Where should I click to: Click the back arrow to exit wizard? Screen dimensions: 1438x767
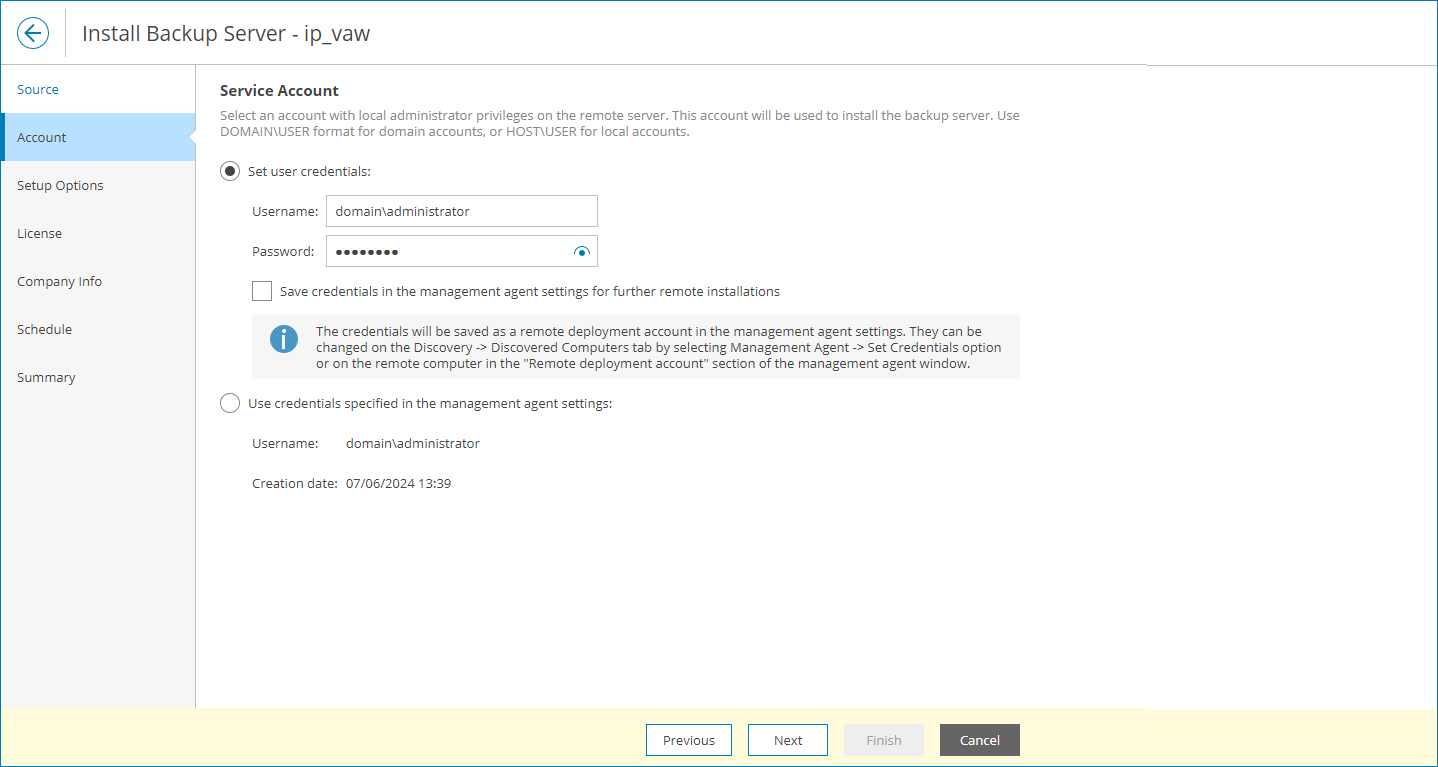[32, 32]
